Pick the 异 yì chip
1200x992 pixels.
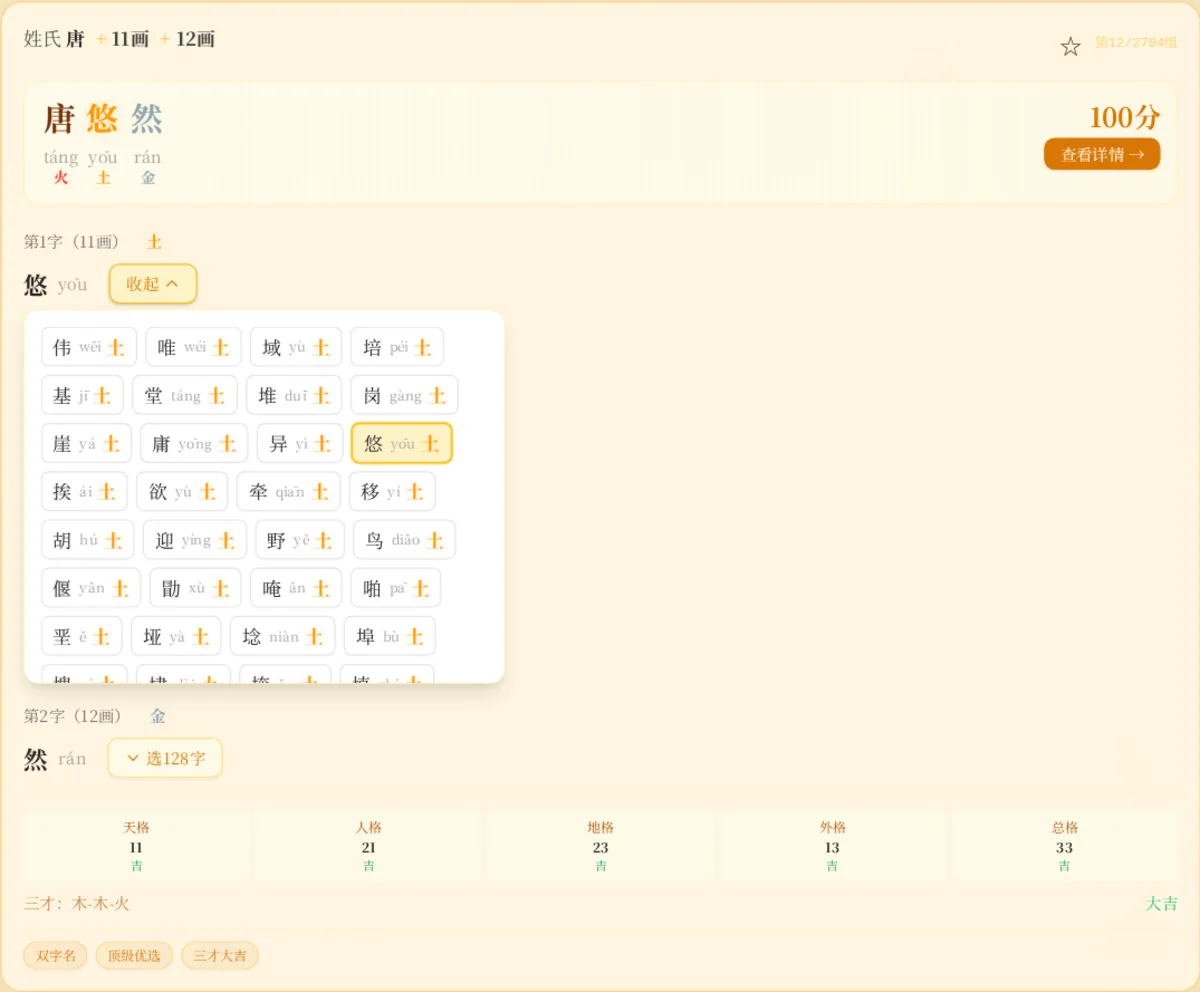(300, 443)
